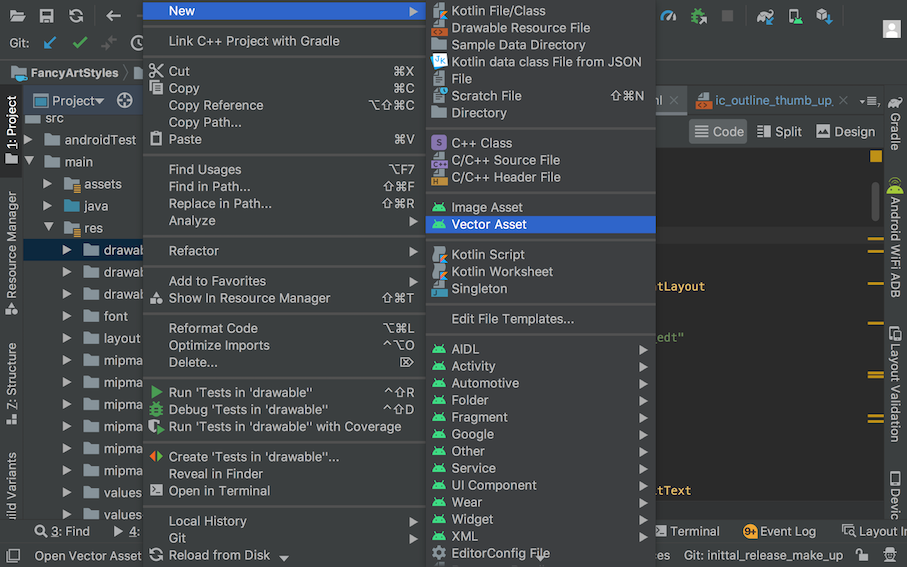Image resolution: width=907 pixels, height=567 pixels.
Task: Select the Cut context menu item
Action: coord(284,71)
